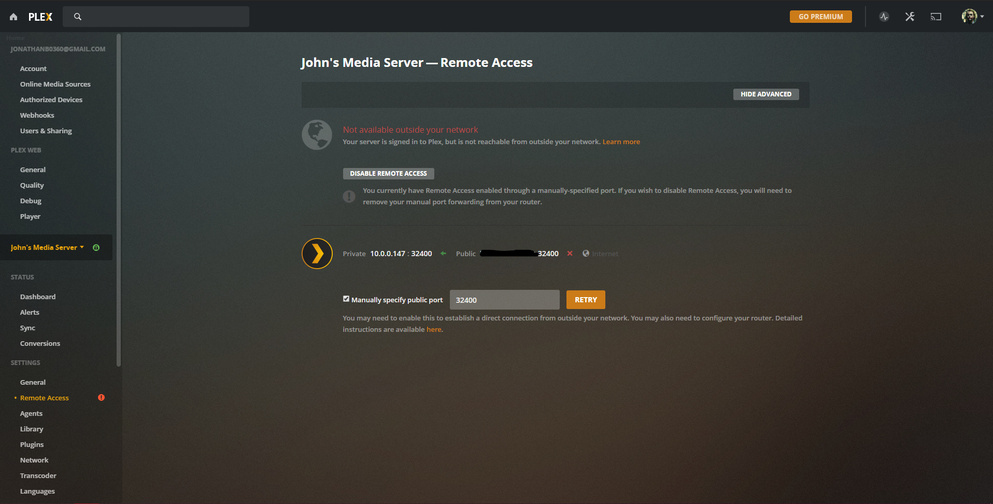Image resolution: width=993 pixels, height=504 pixels.
Task: Click the exclamation info icon
Action: pyautogui.click(x=349, y=196)
